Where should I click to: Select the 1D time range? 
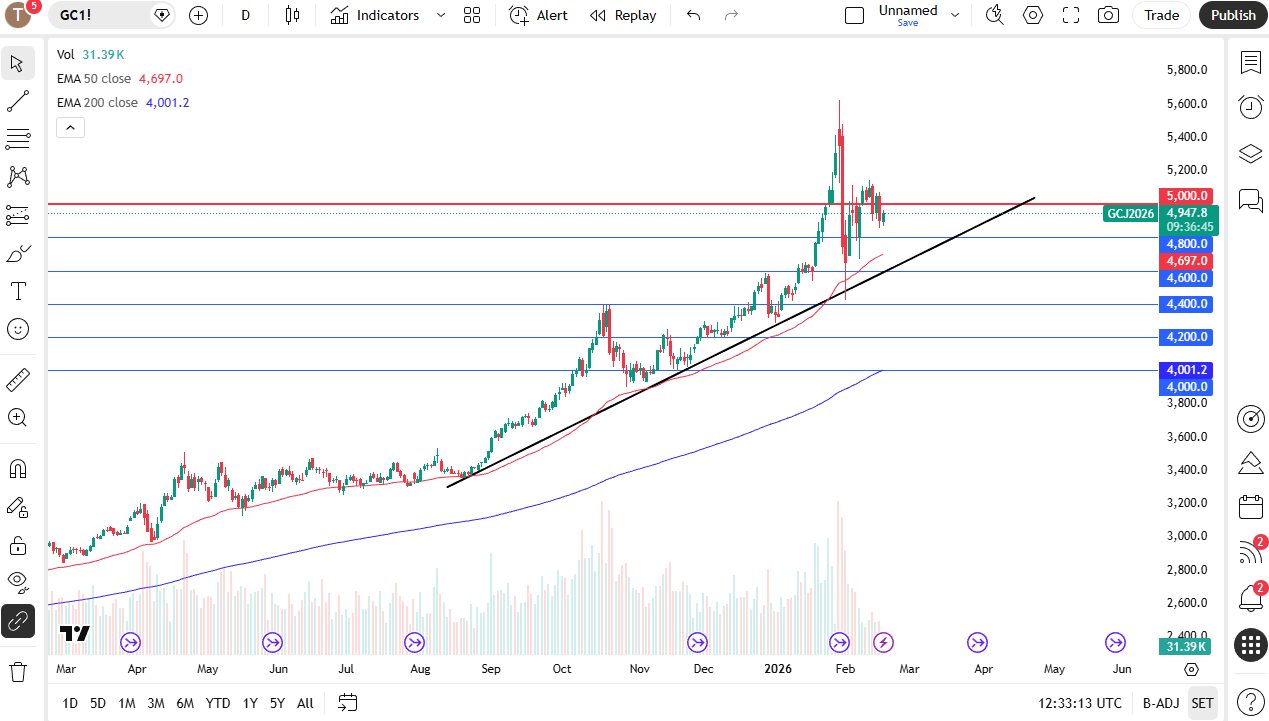[70, 703]
